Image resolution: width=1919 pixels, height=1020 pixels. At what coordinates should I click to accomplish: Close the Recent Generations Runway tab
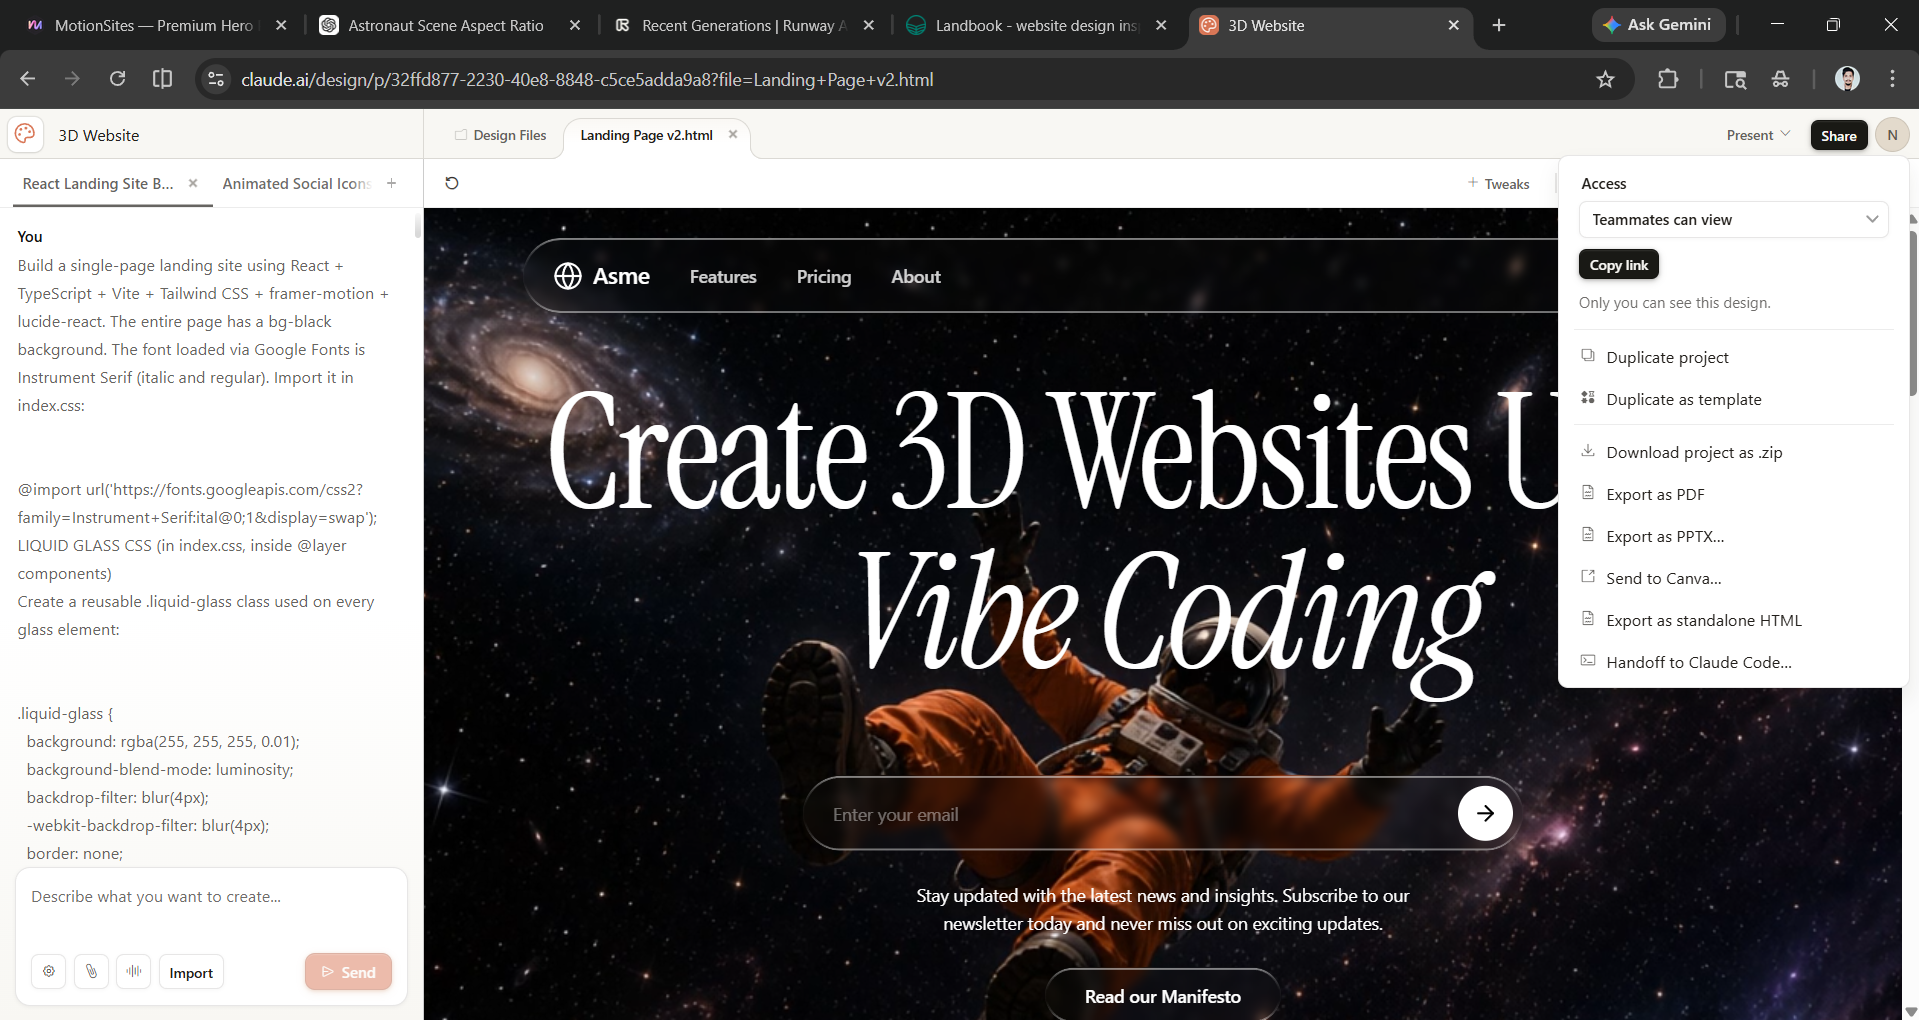(x=869, y=25)
